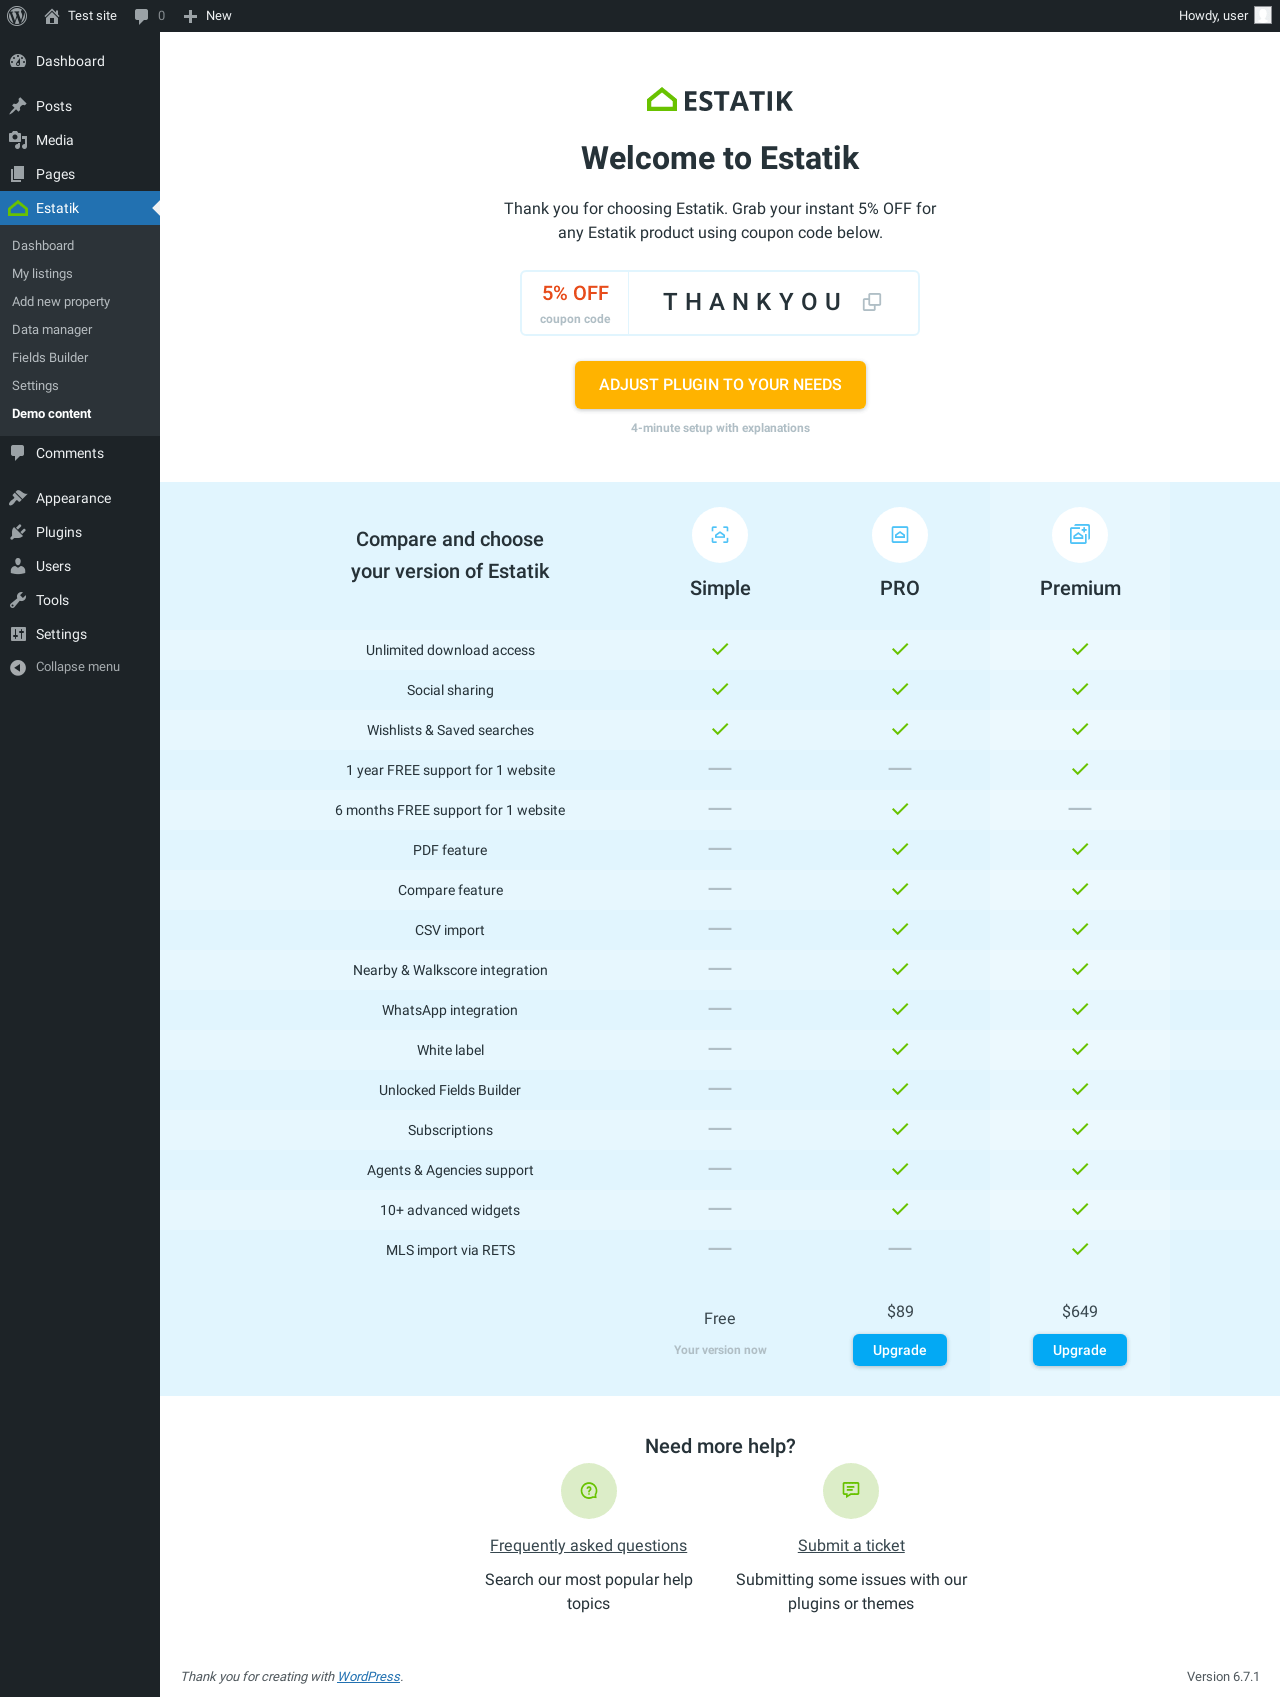Click the Pages icon in sidebar
Image resolution: width=1280 pixels, height=1697 pixels.
pos(18,174)
